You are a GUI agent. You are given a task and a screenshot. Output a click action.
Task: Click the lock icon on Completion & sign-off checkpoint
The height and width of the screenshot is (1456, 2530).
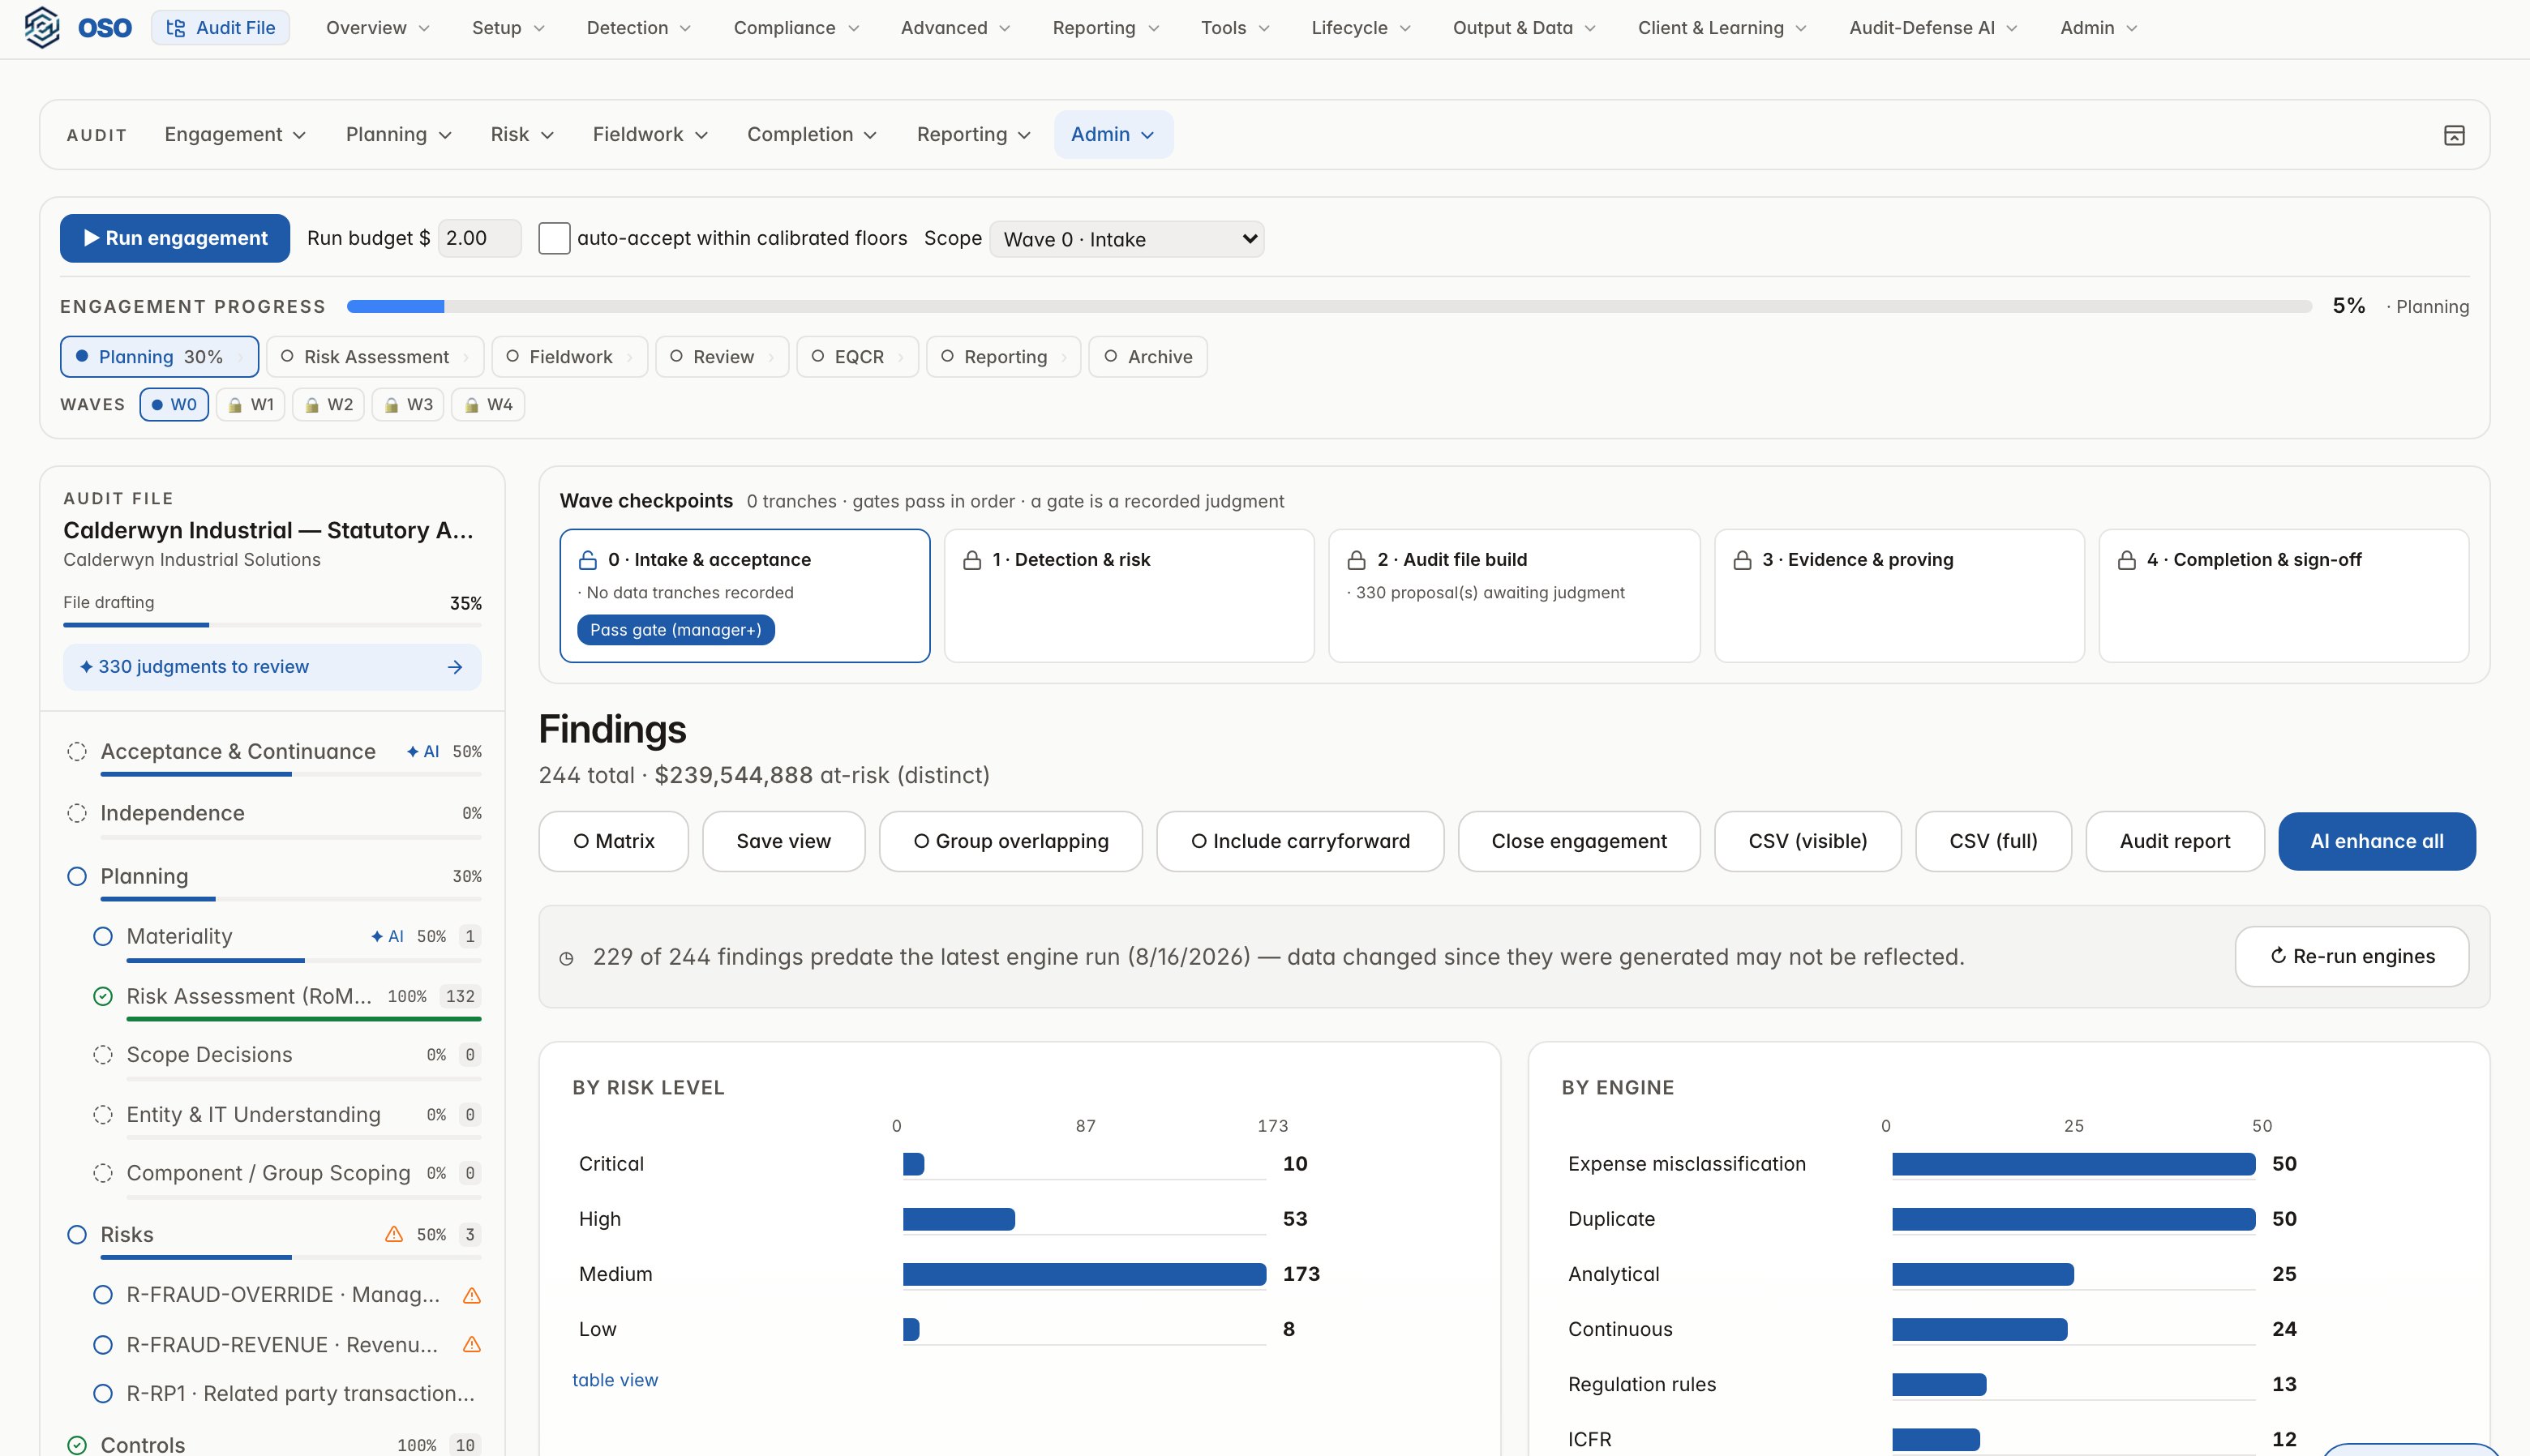2126,560
